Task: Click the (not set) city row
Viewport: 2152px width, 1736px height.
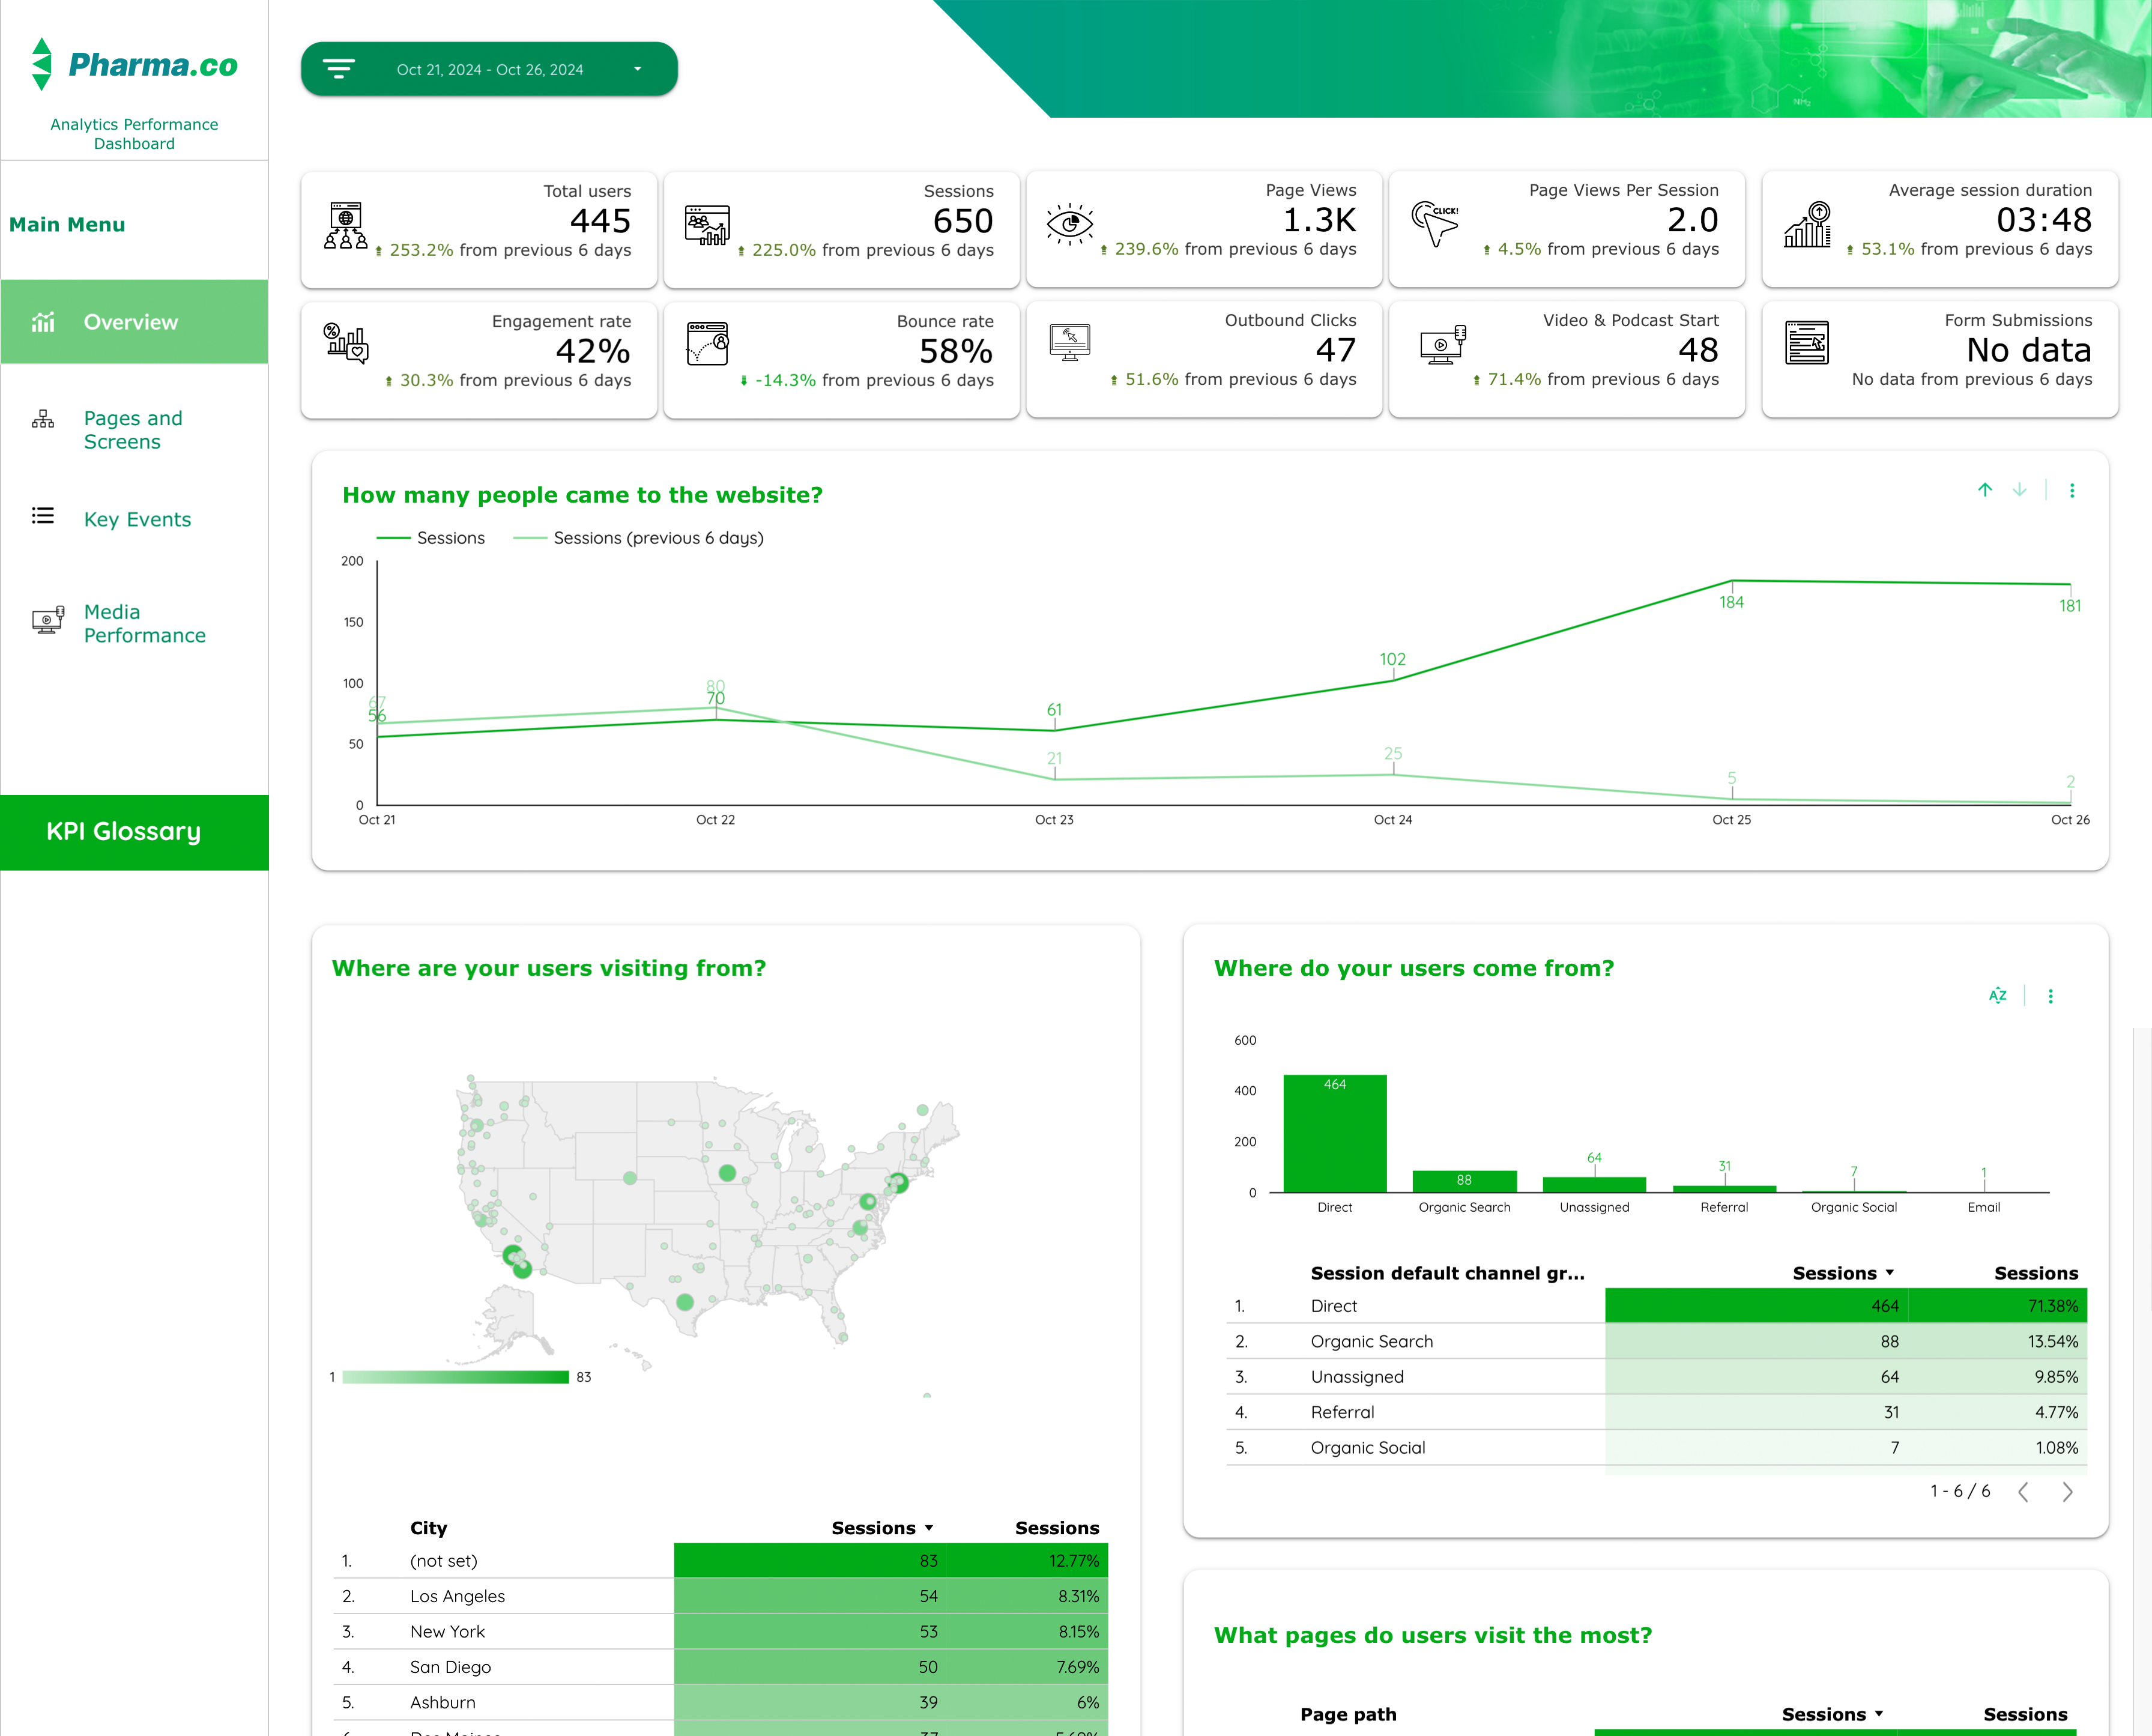Action: 720,1561
